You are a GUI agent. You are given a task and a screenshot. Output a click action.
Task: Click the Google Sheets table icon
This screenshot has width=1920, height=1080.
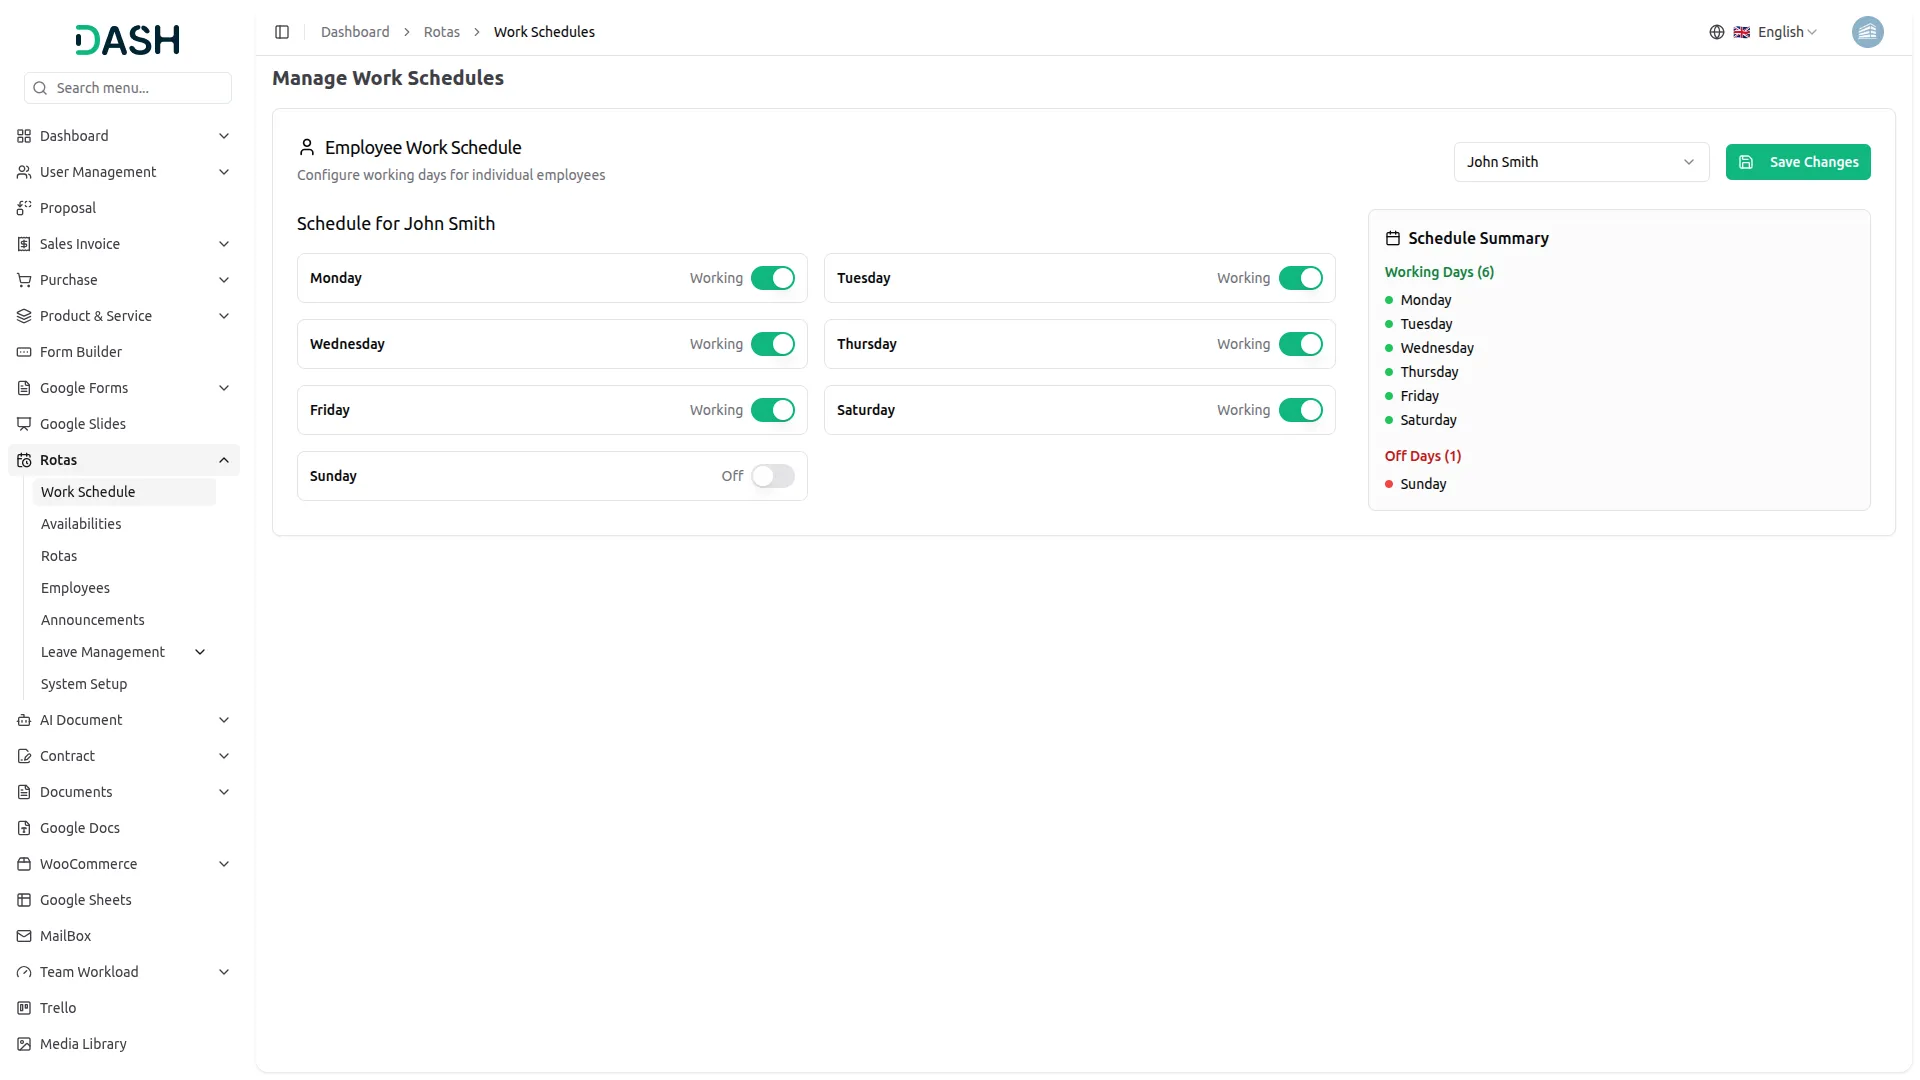coord(24,900)
